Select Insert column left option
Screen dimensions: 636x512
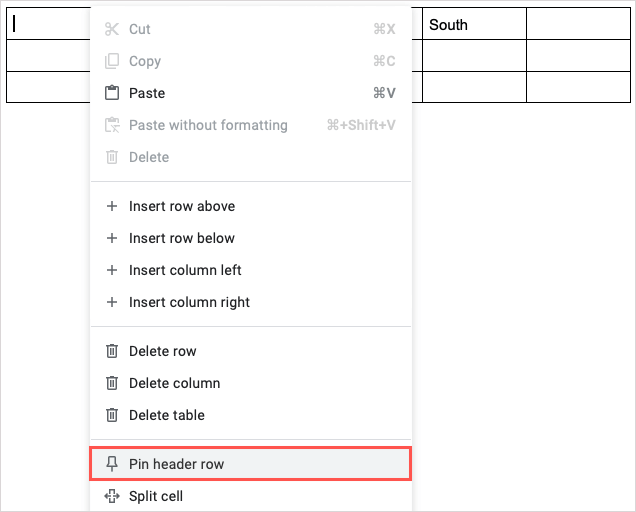(185, 270)
